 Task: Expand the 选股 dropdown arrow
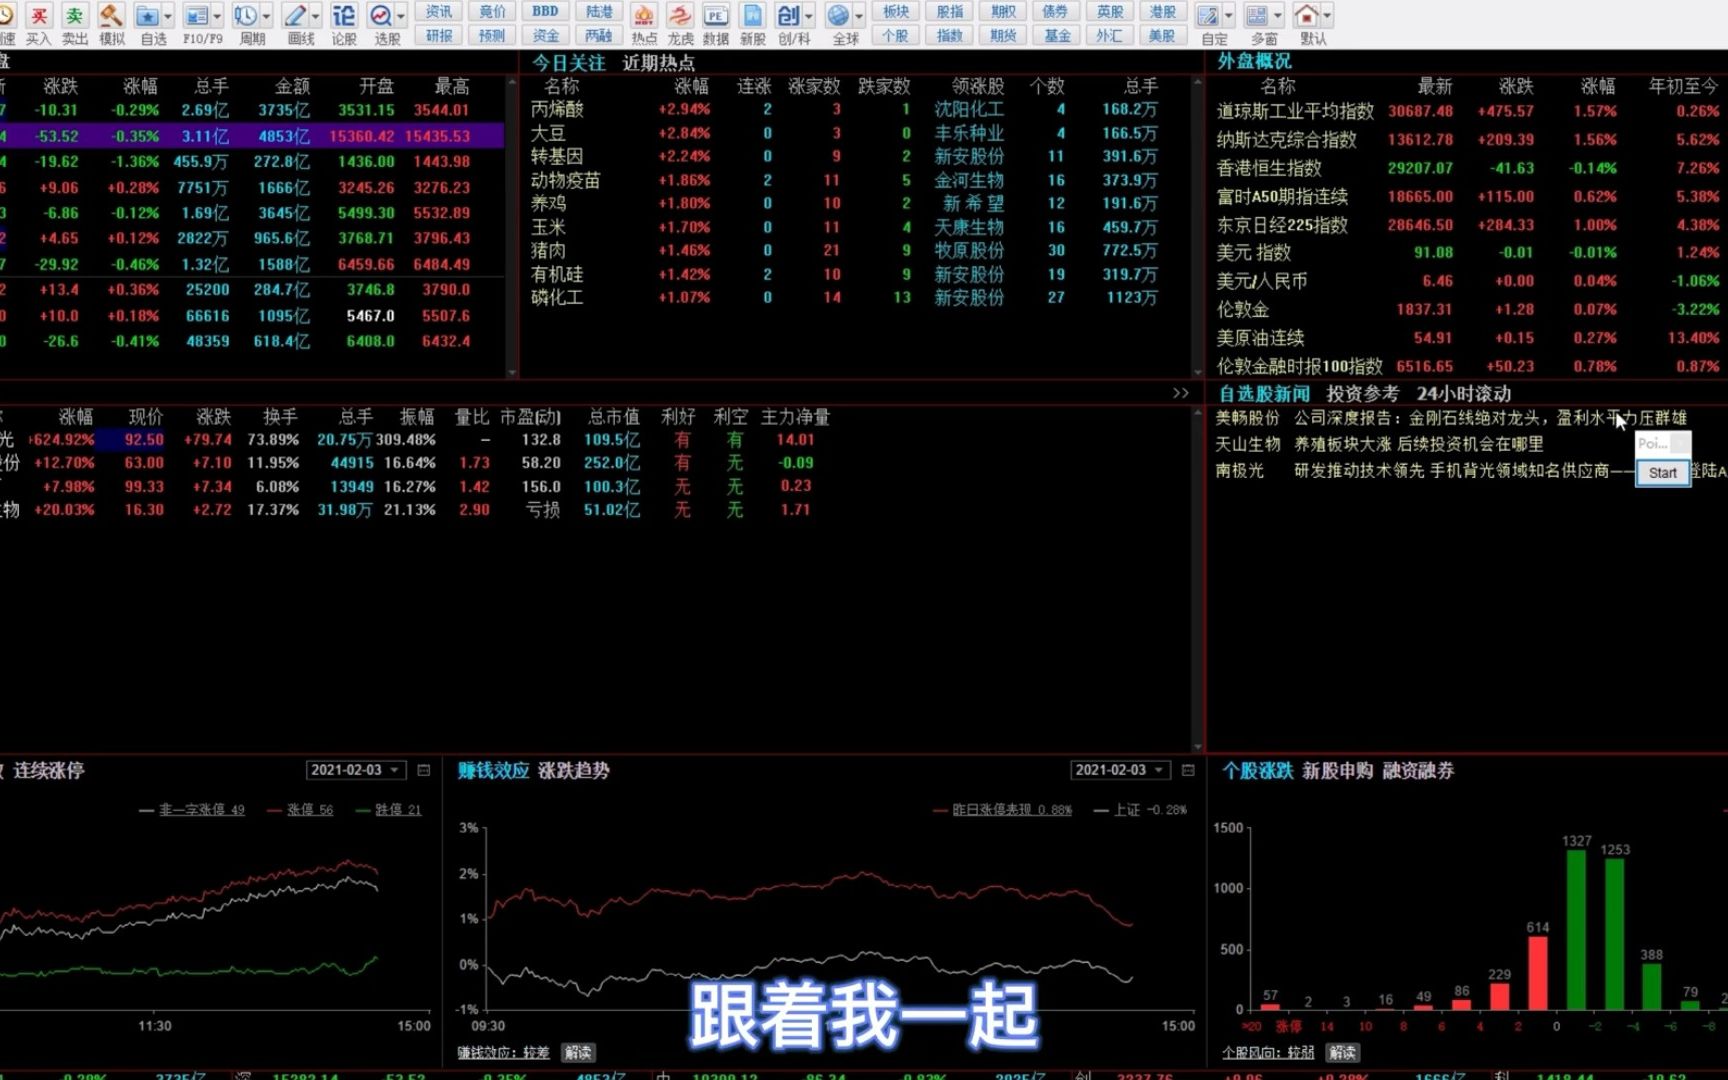[401, 16]
